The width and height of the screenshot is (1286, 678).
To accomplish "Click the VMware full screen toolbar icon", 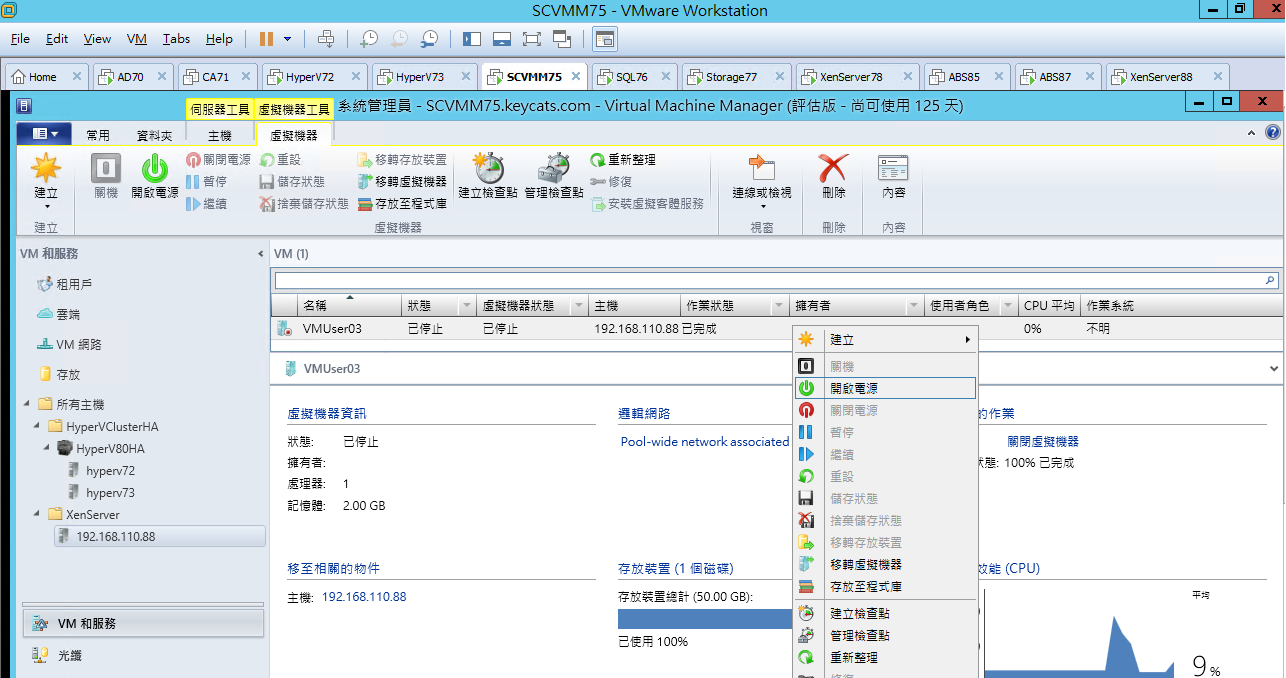I will tap(532, 39).
